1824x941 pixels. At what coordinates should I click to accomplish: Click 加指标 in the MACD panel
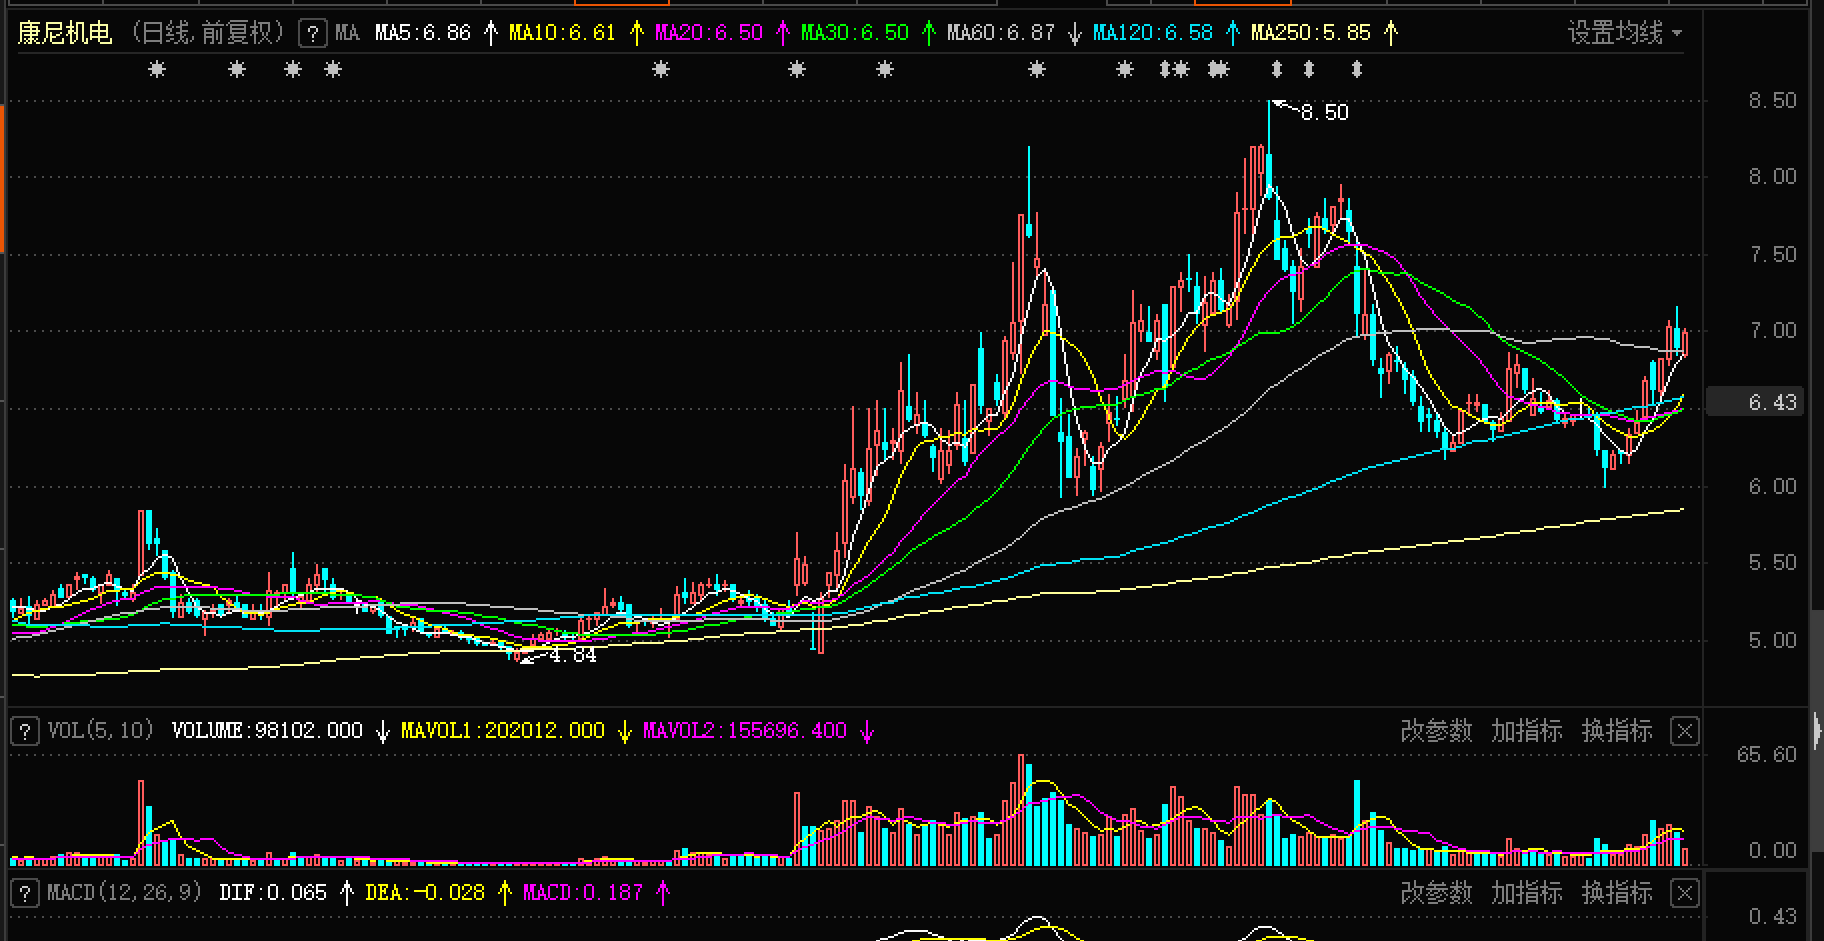click(x=1526, y=893)
